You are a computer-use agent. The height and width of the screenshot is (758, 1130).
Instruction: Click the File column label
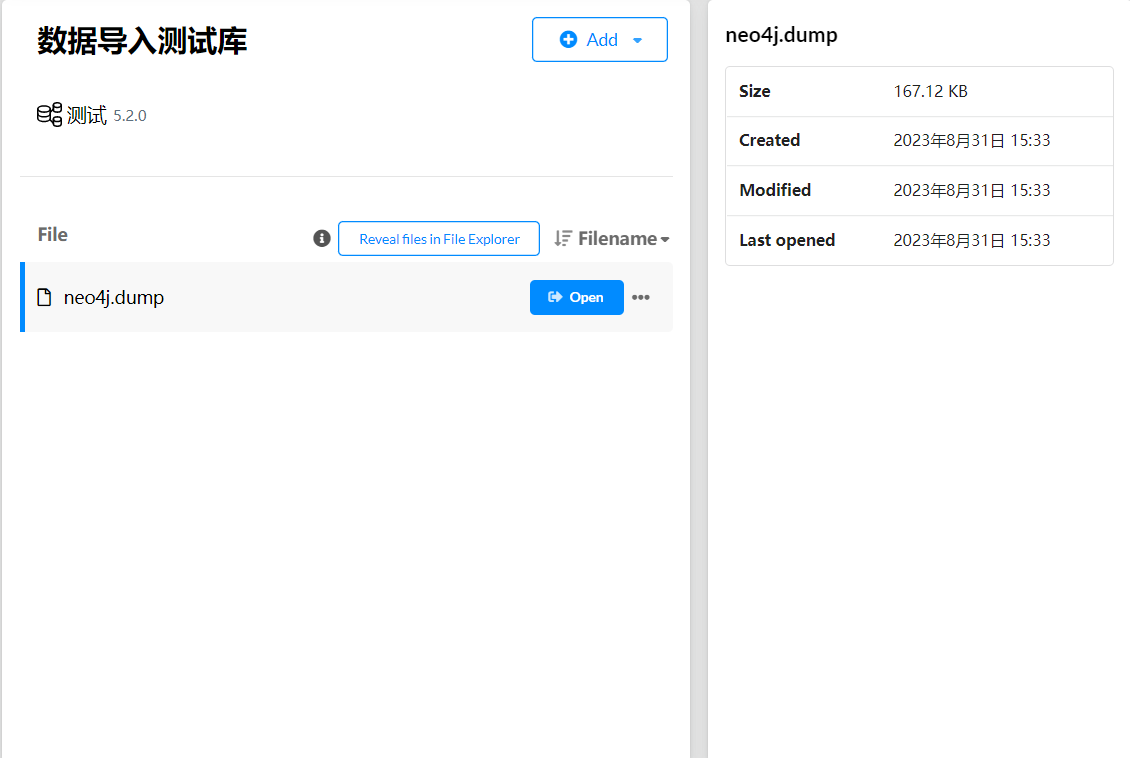(x=53, y=235)
